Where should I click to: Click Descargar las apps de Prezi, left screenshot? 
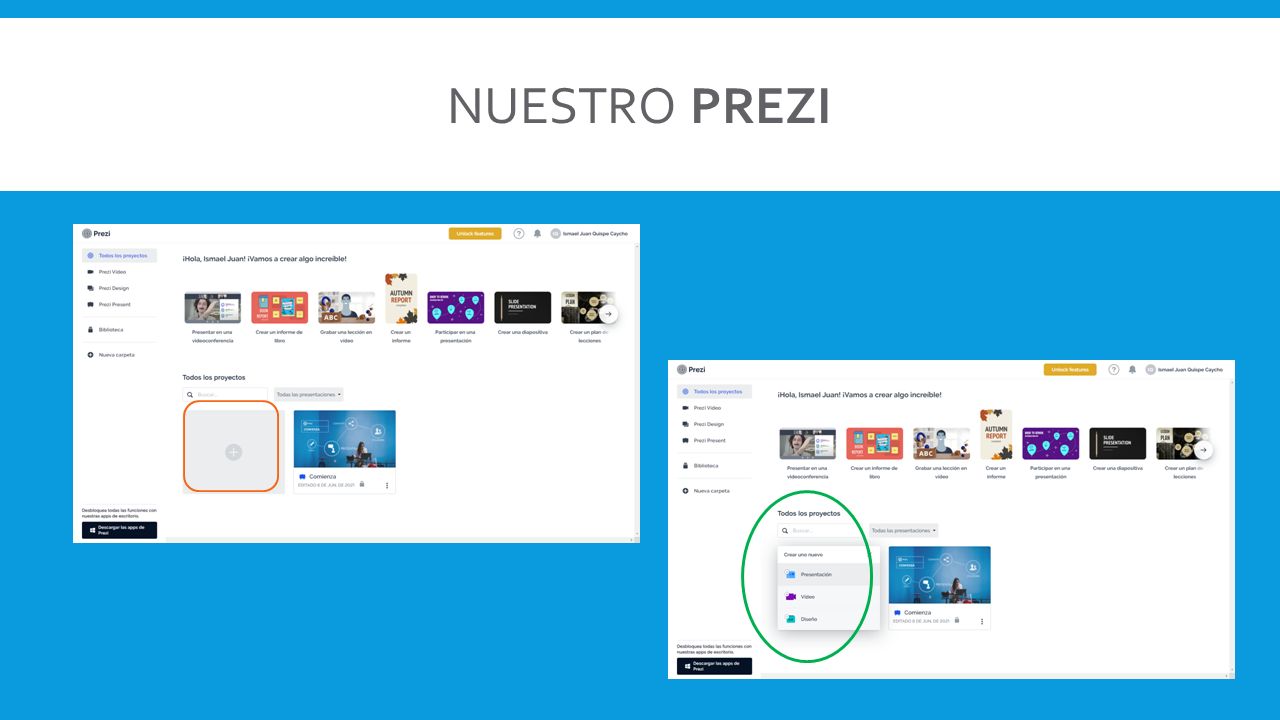coord(119,530)
